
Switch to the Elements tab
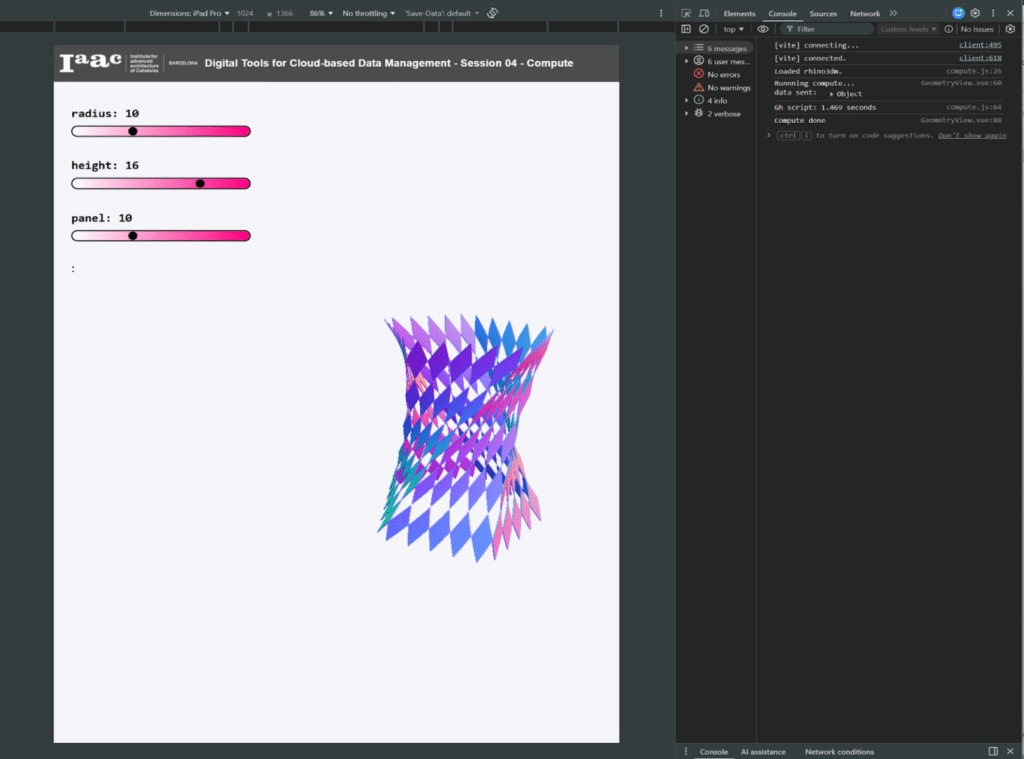(x=739, y=14)
